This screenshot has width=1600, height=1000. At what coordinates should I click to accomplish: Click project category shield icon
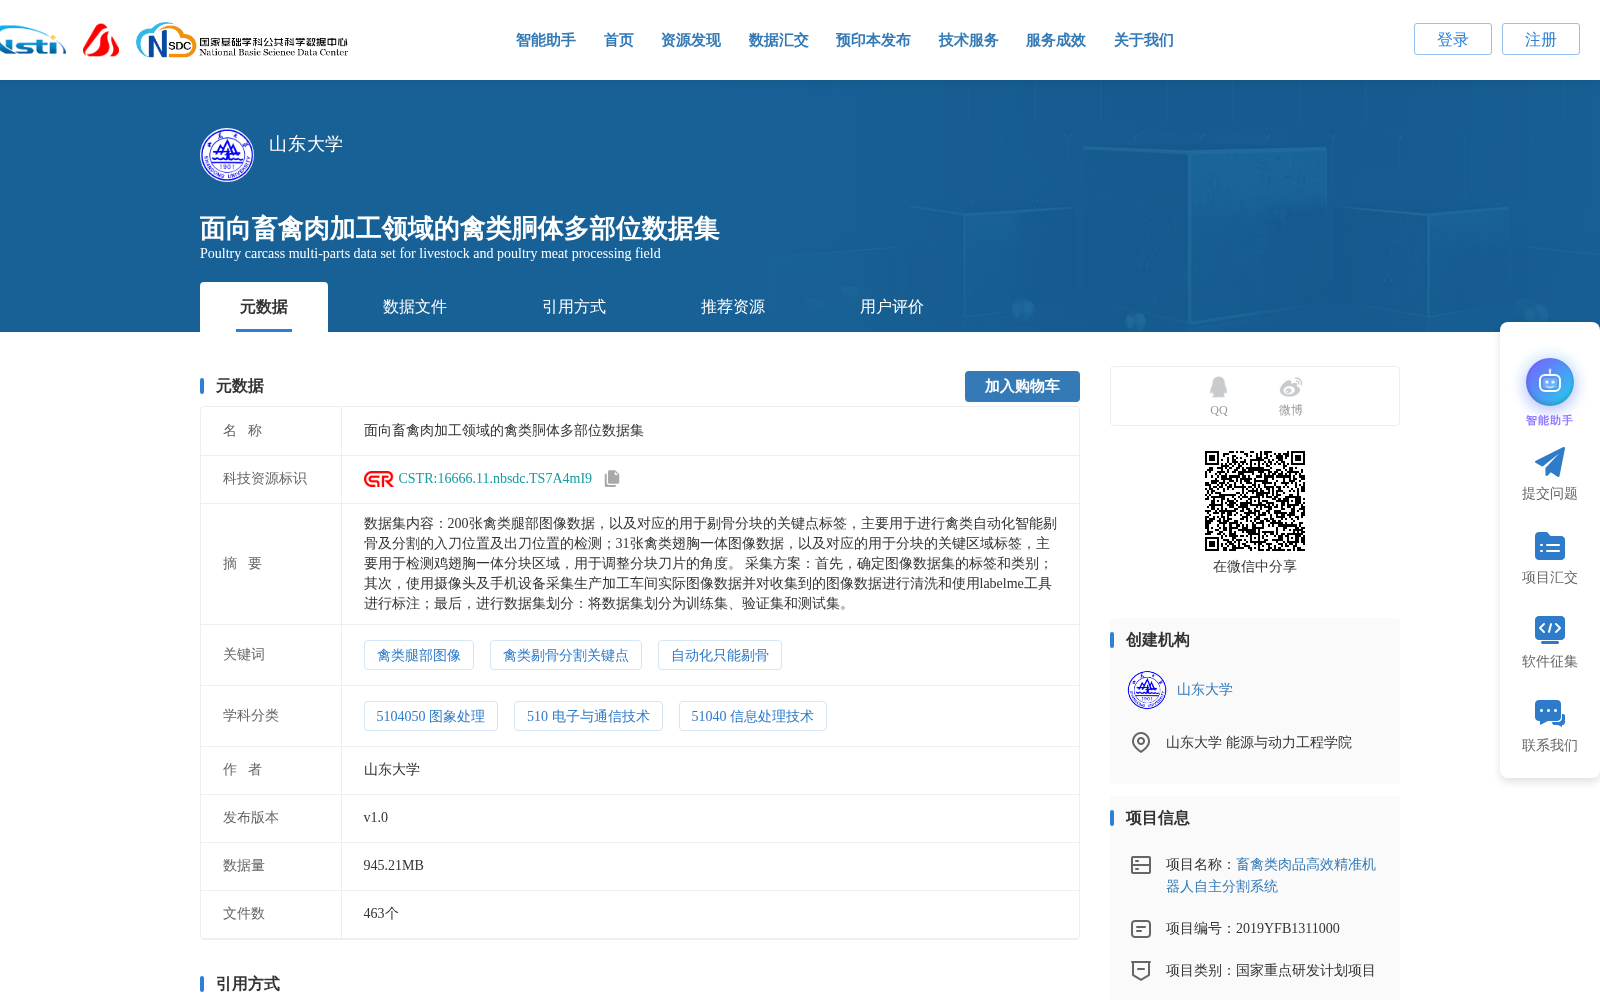pyautogui.click(x=1141, y=971)
